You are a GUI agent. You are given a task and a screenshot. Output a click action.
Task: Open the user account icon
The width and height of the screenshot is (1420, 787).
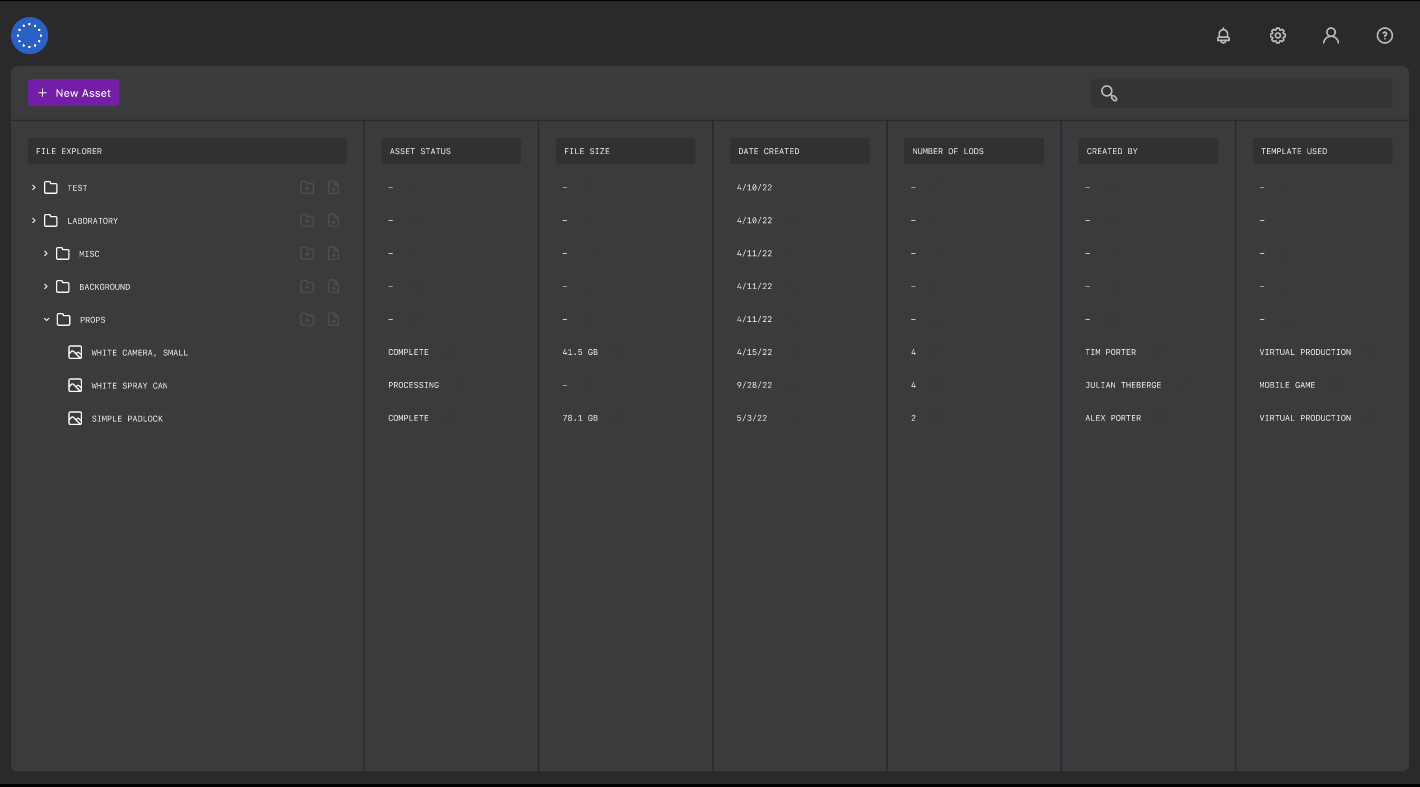pos(1331,35)
